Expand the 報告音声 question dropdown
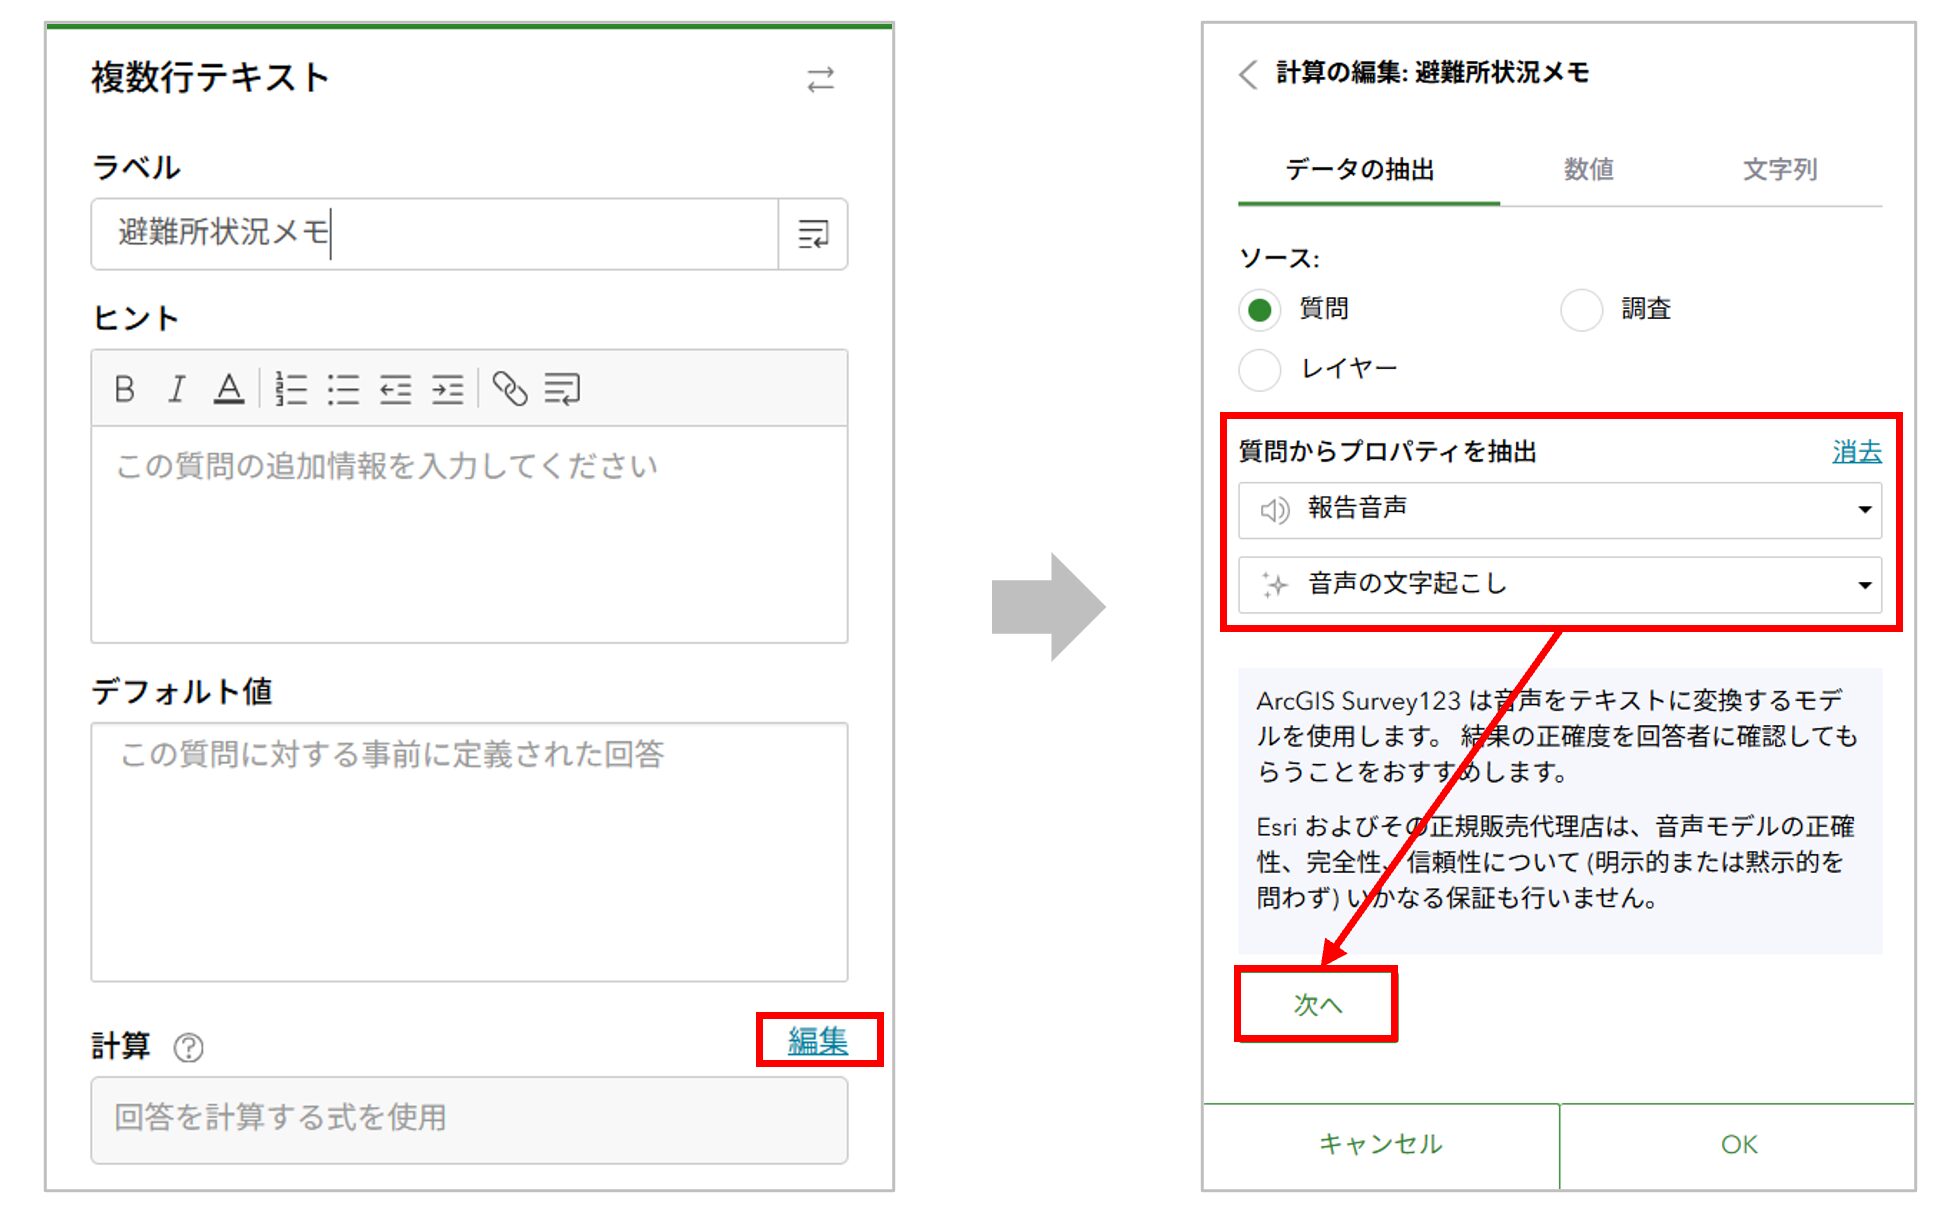Image resolution: width=1958 pixels, height=1213 pixels. tap(1559, 510)
